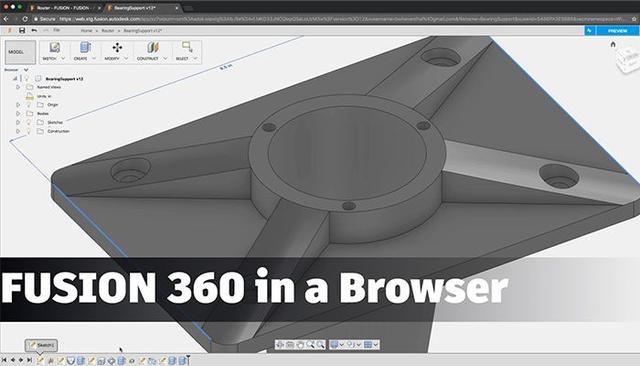Open the Construct dropdown arrow

(165, 59)
